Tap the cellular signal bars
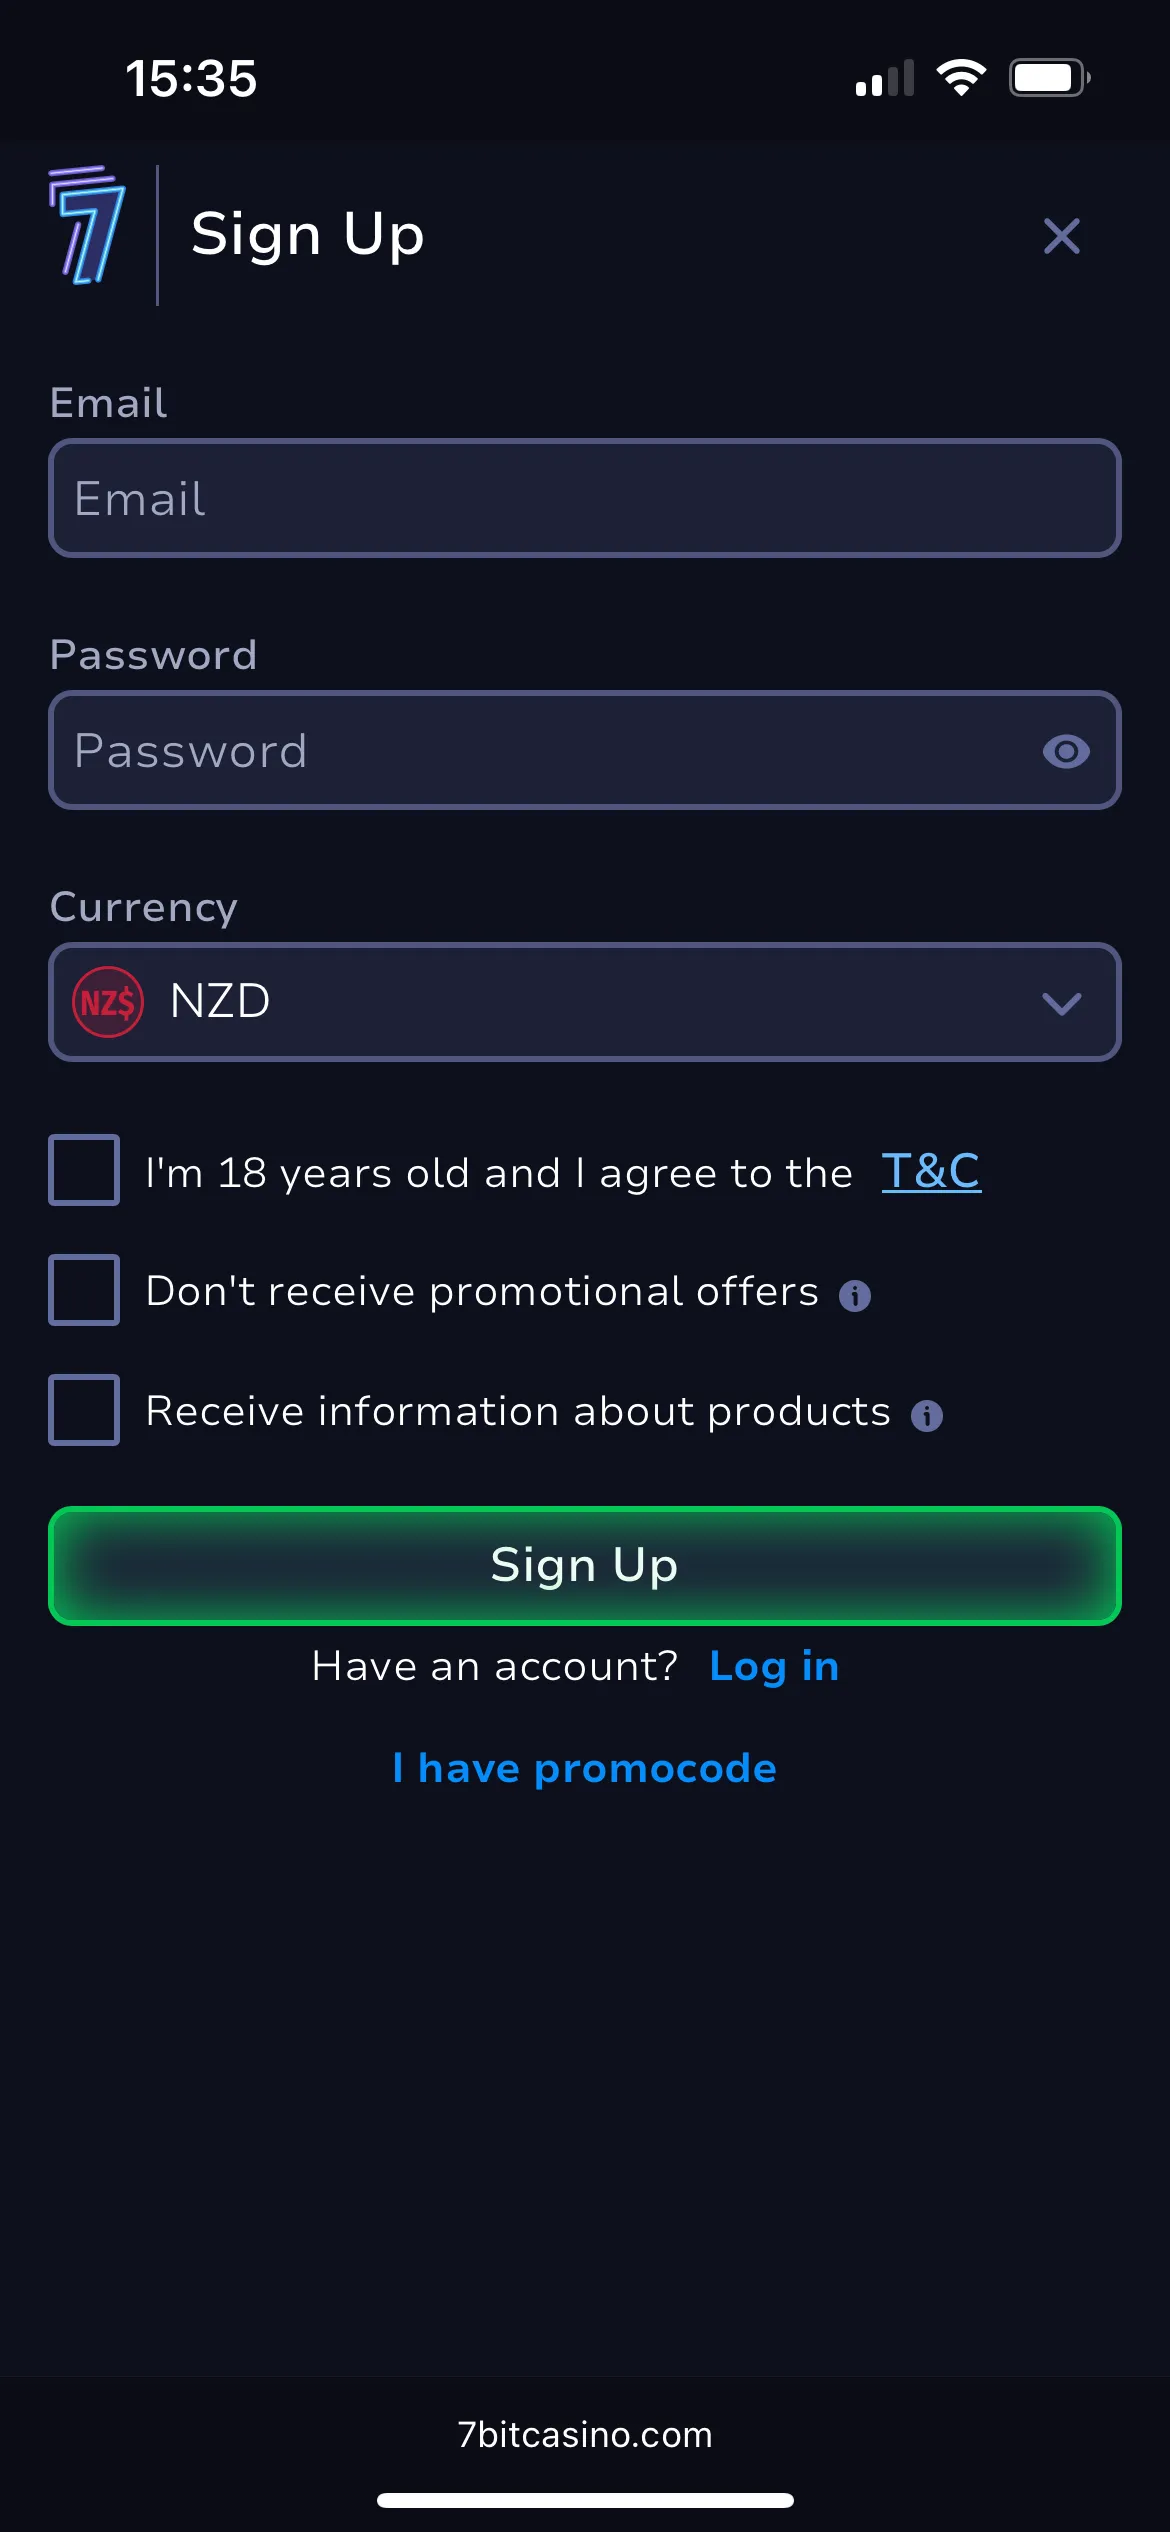This screenshot has height=2532, width=1170. pos(884,78)
